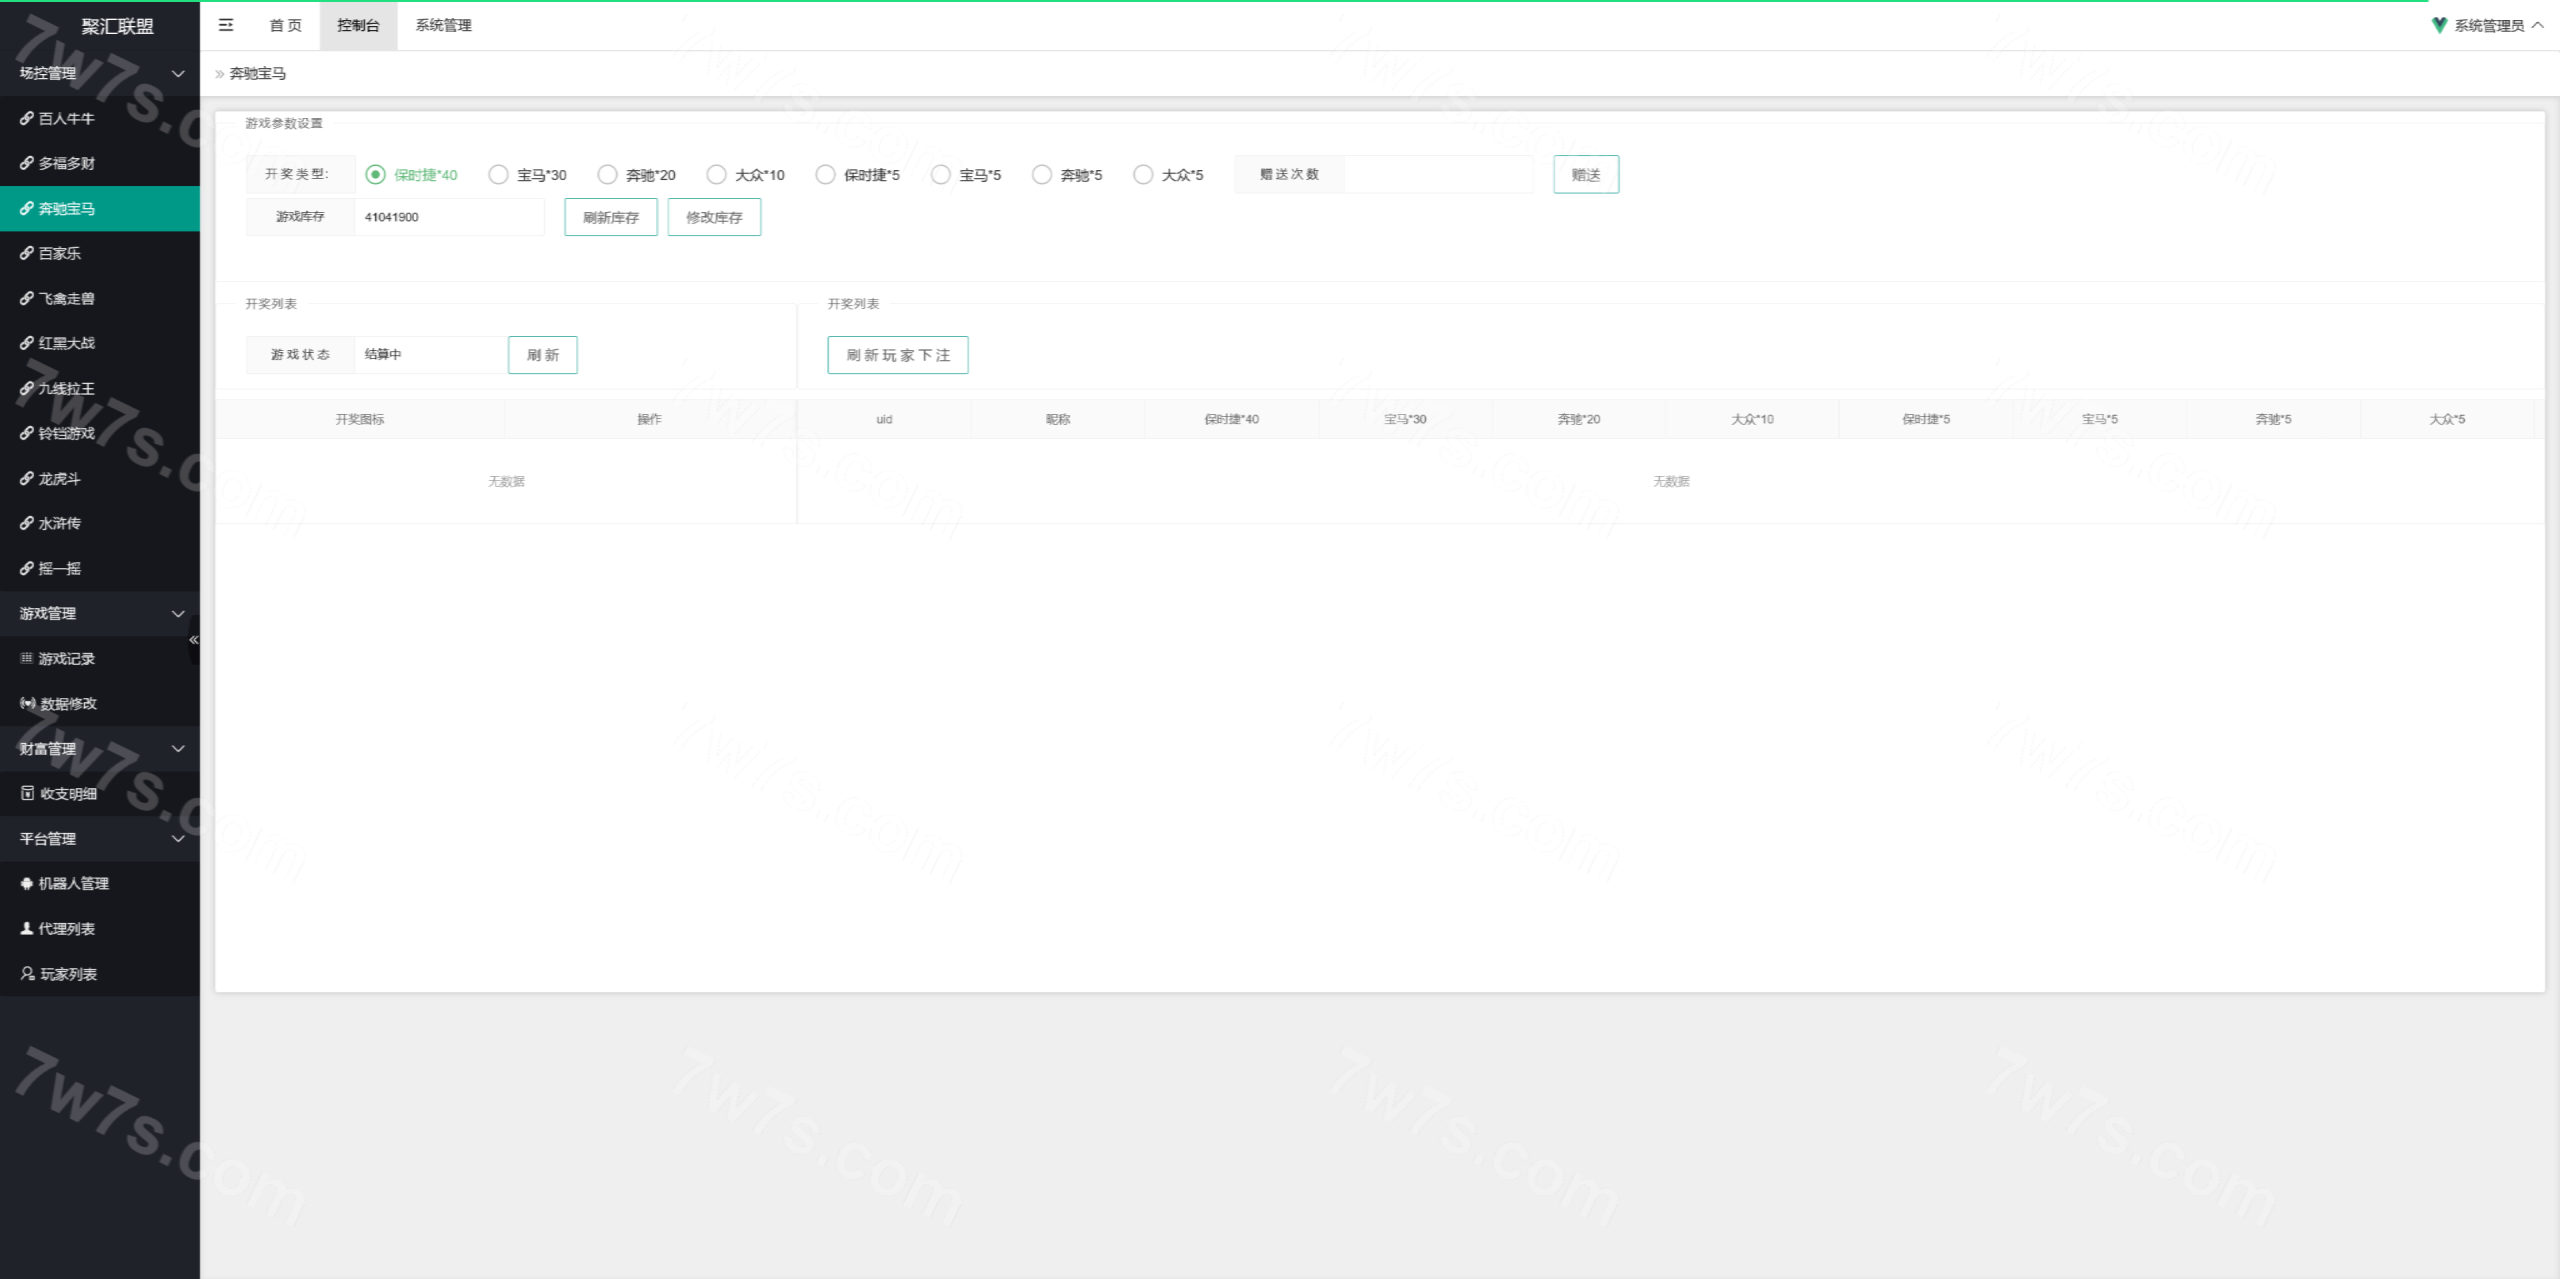The width and height of the screenshot is (2560, 1279).
Task: Collapse sidebar using the « handle
Action: click(x=194, y=639)
